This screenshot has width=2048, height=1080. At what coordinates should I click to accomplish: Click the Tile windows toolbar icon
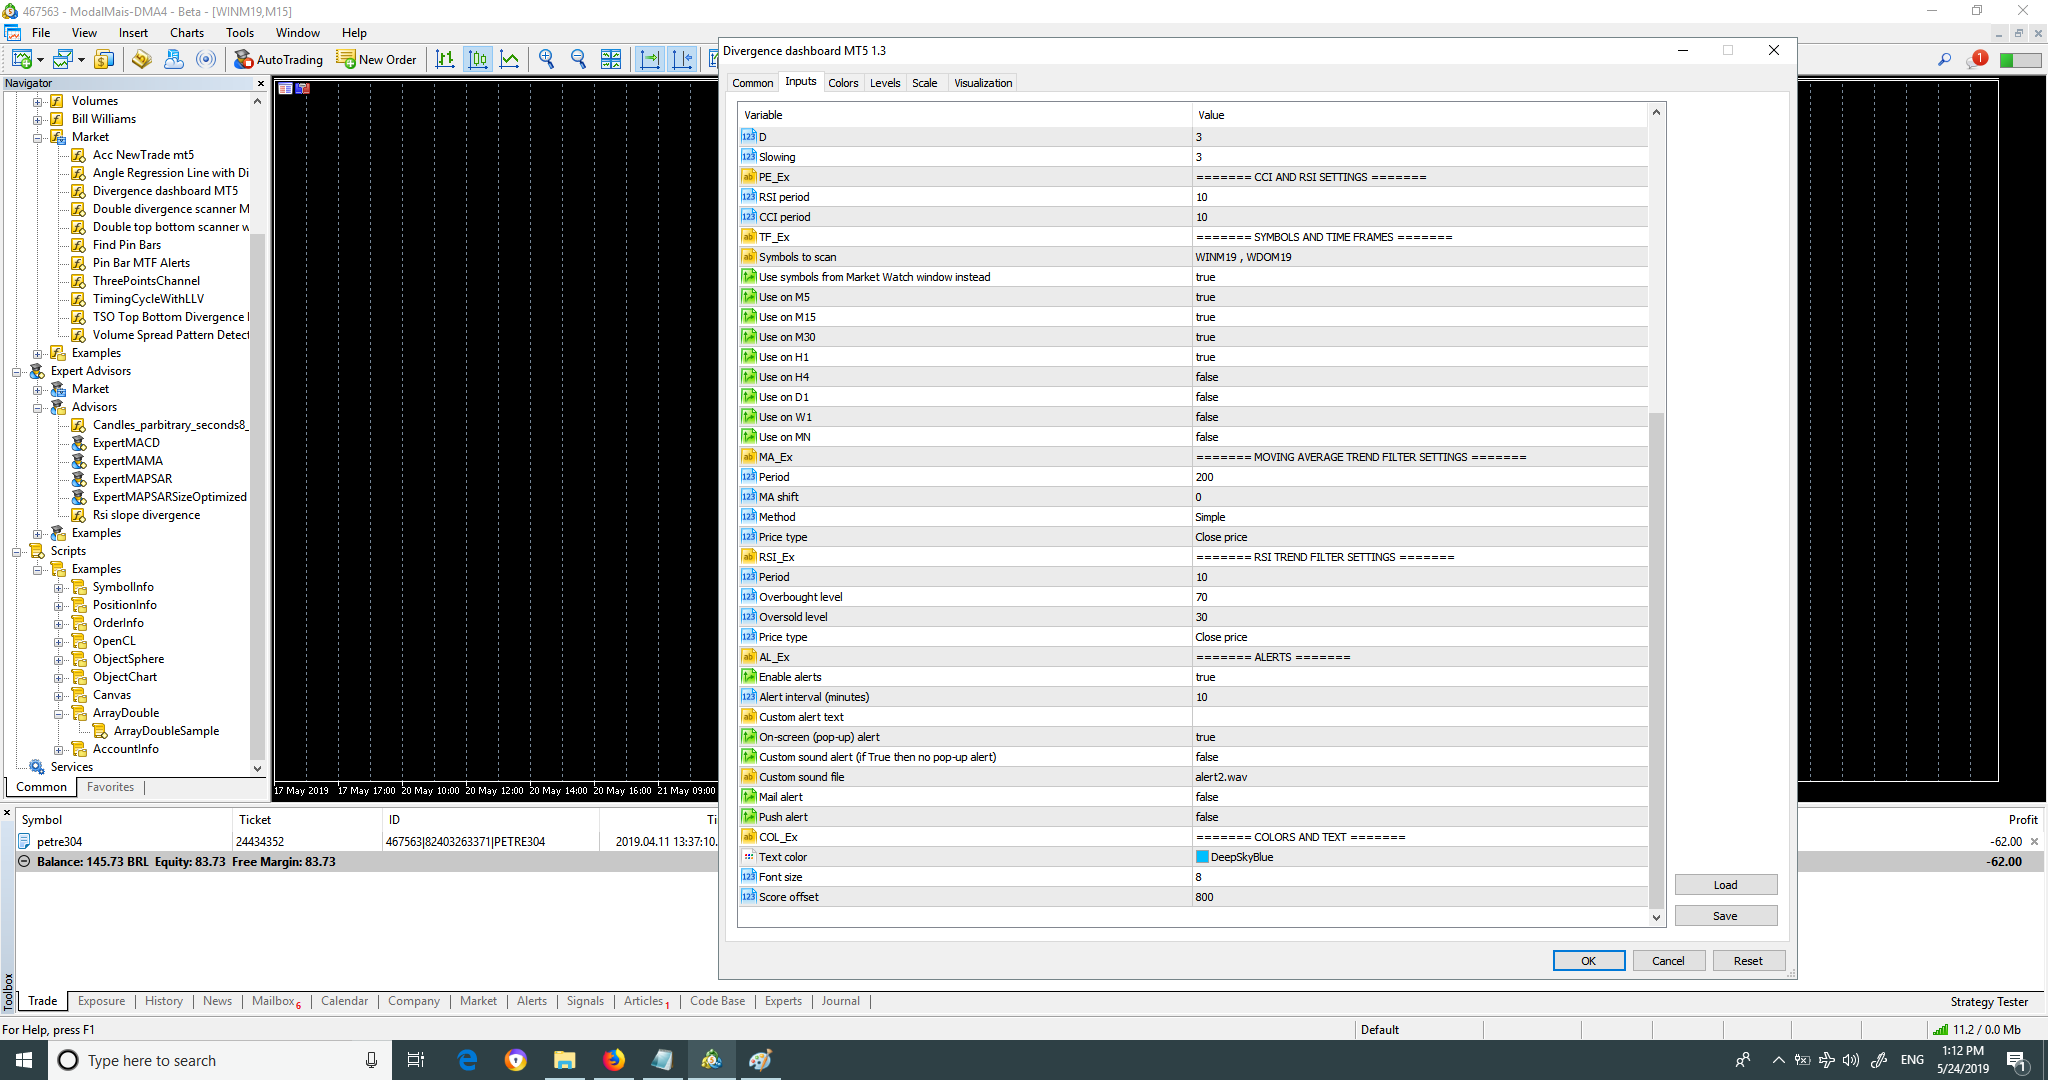click(x=611, y=60)
